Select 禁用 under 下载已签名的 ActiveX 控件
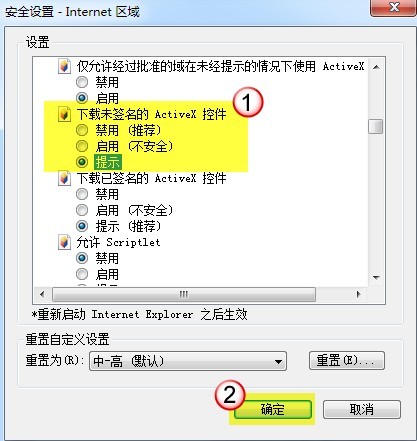 click(82, 194)
